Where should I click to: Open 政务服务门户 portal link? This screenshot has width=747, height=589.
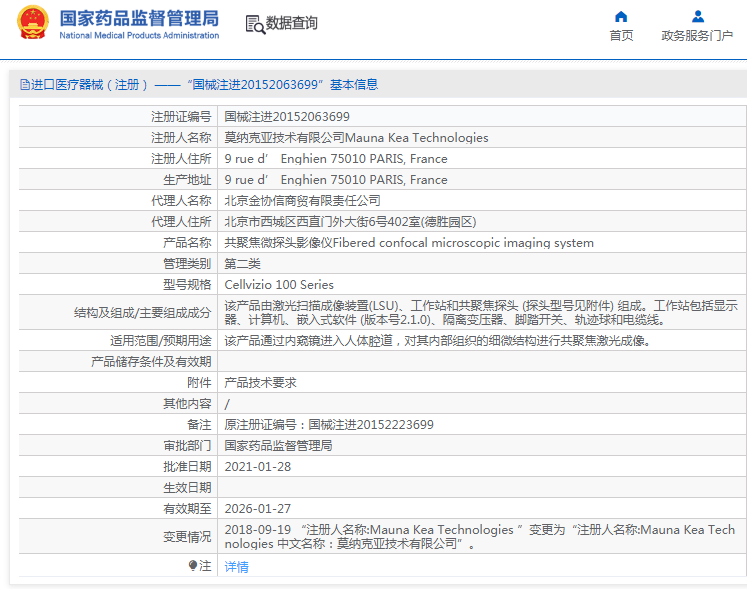click(x=697, y=35)
